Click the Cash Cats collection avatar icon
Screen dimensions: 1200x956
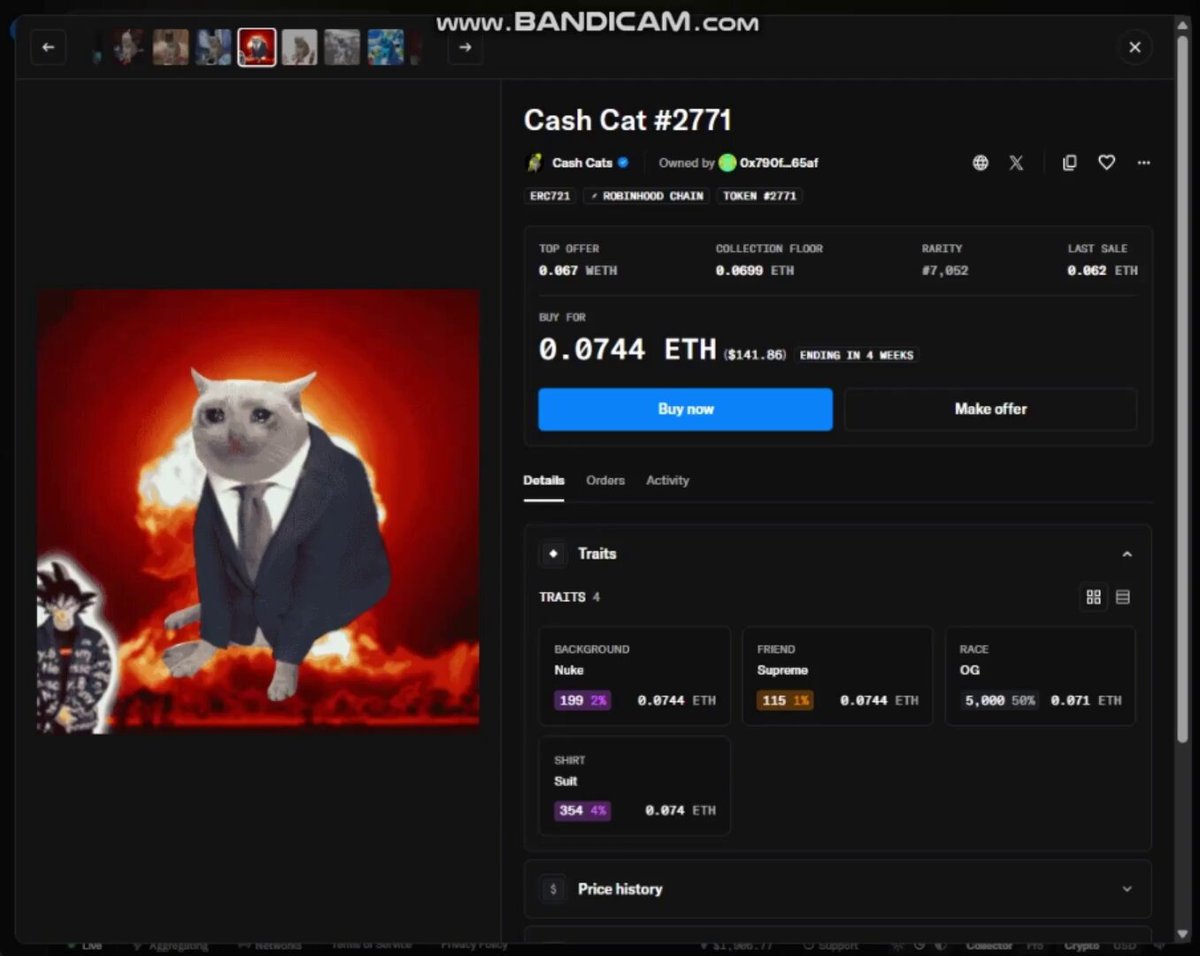tap(535, 163)
